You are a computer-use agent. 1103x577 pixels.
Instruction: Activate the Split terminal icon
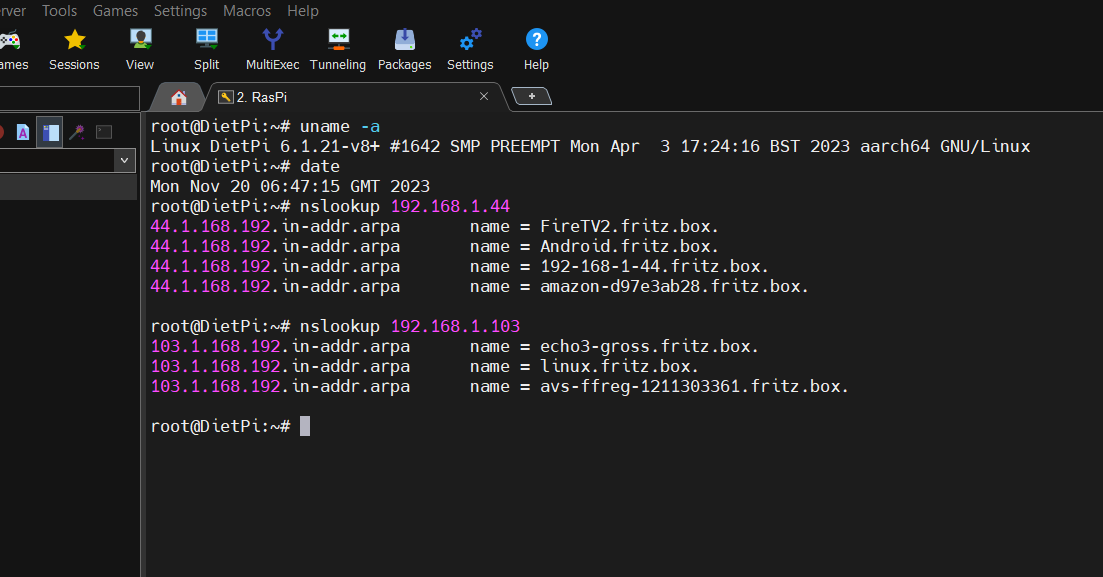pos(206,45)
